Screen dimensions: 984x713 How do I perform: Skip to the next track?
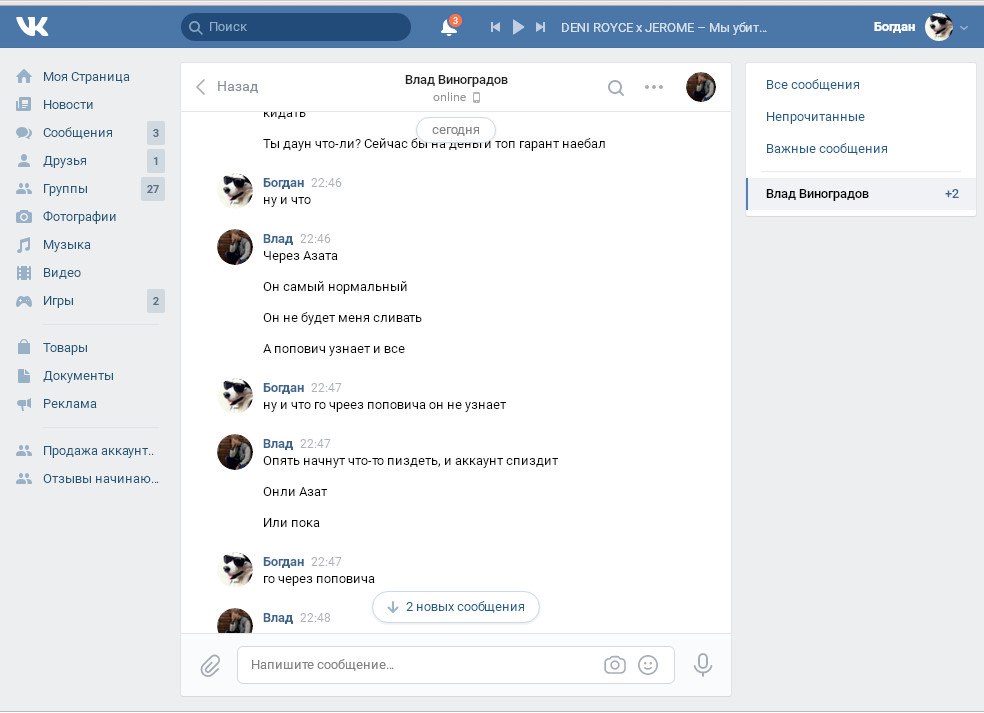[541, 28]
